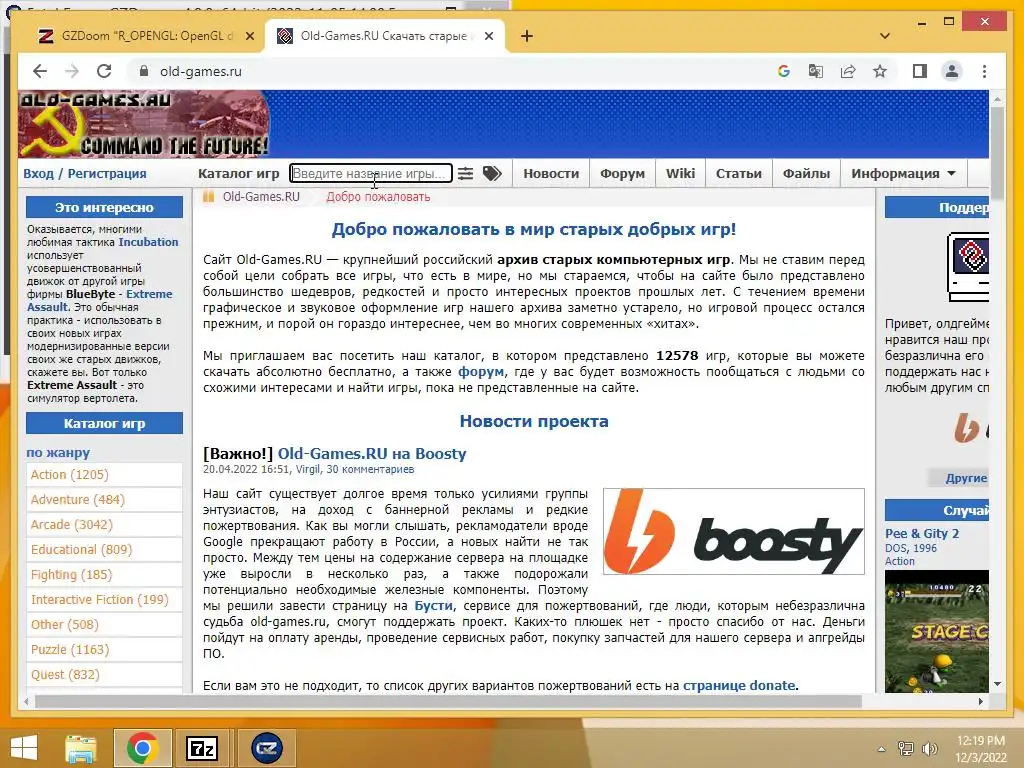Image resolution: width=1024 pixels, height=768 pixels.
Task: Open the 30 комментариев link
Action: [x=370, y=469]
